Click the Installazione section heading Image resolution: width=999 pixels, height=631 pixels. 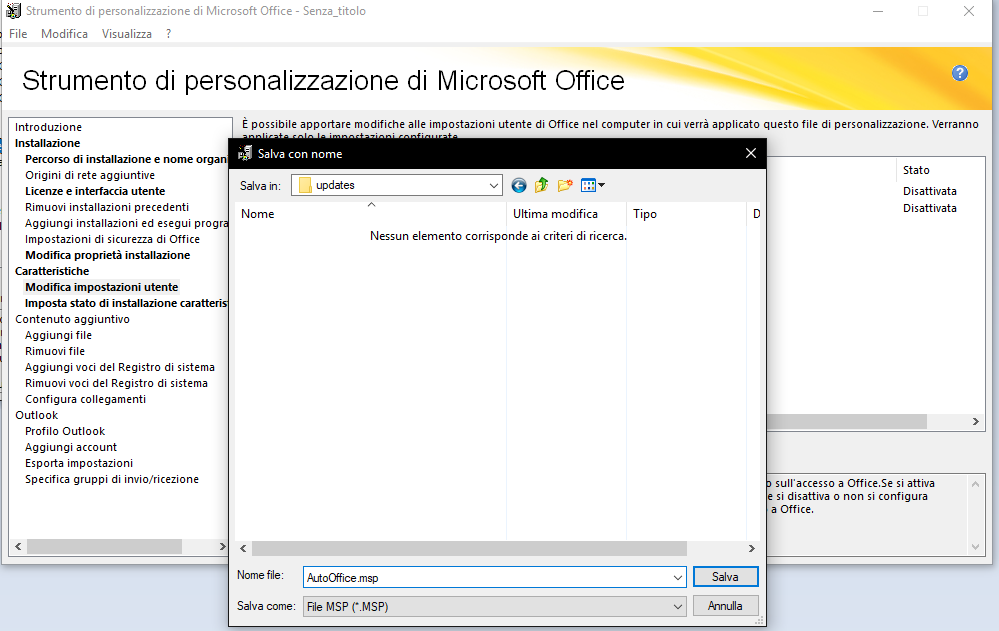[x=48, y=143]
